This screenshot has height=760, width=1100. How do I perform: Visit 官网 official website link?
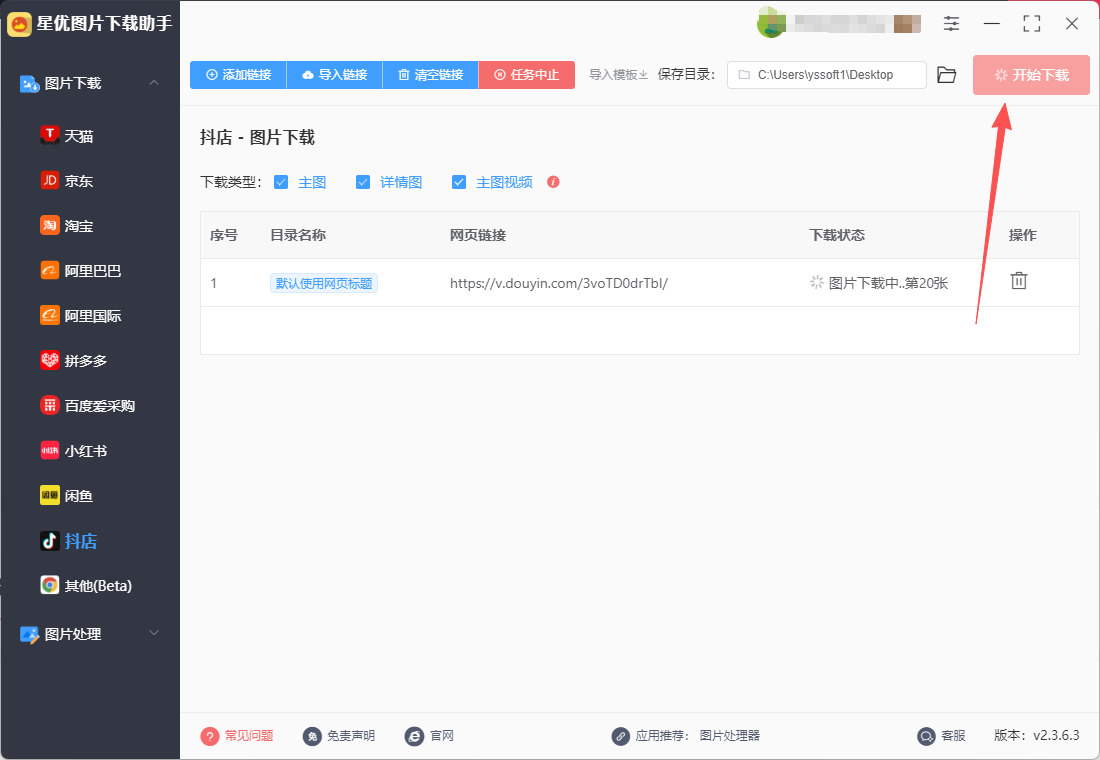(x=429, y=735)
